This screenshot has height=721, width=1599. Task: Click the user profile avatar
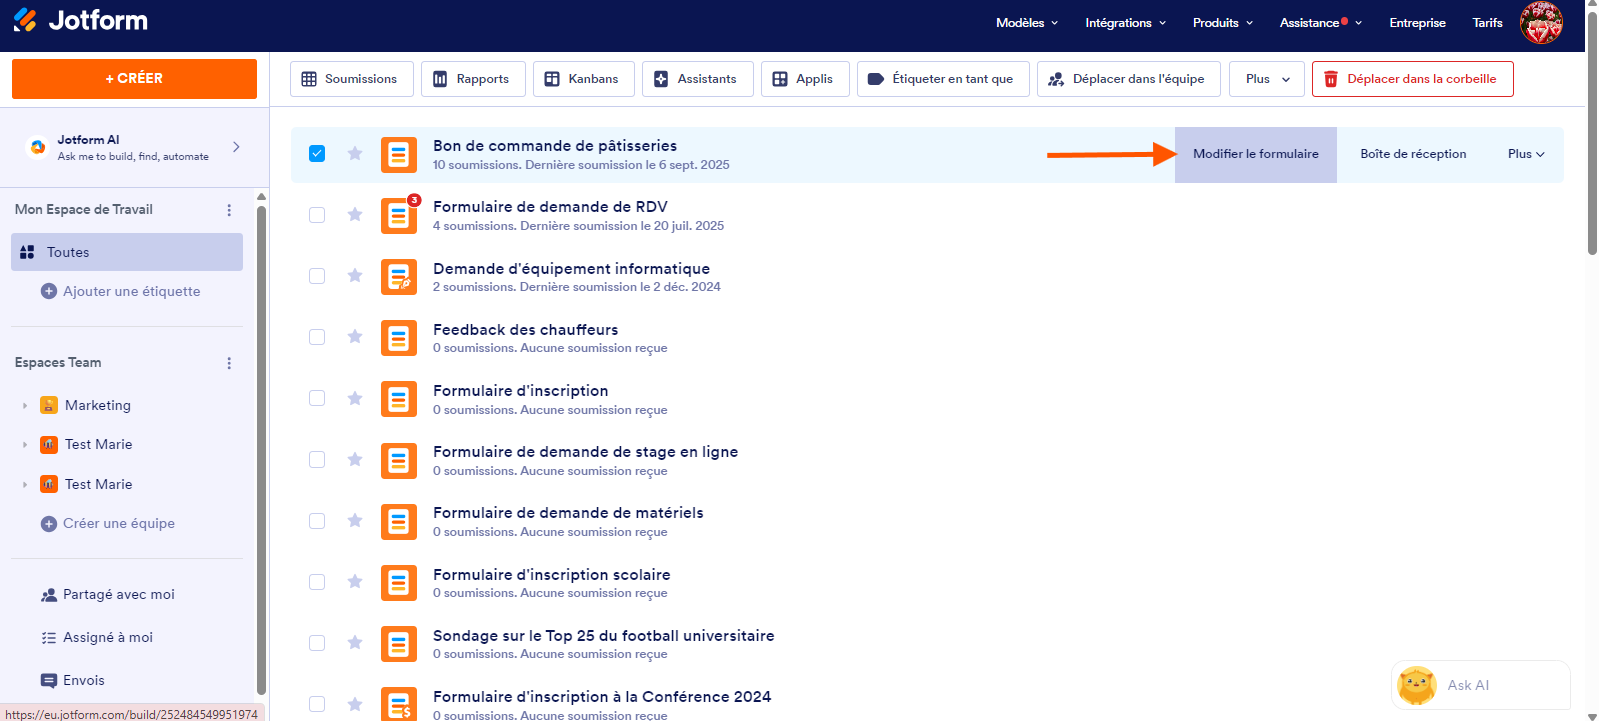[x=1541, y=22]
